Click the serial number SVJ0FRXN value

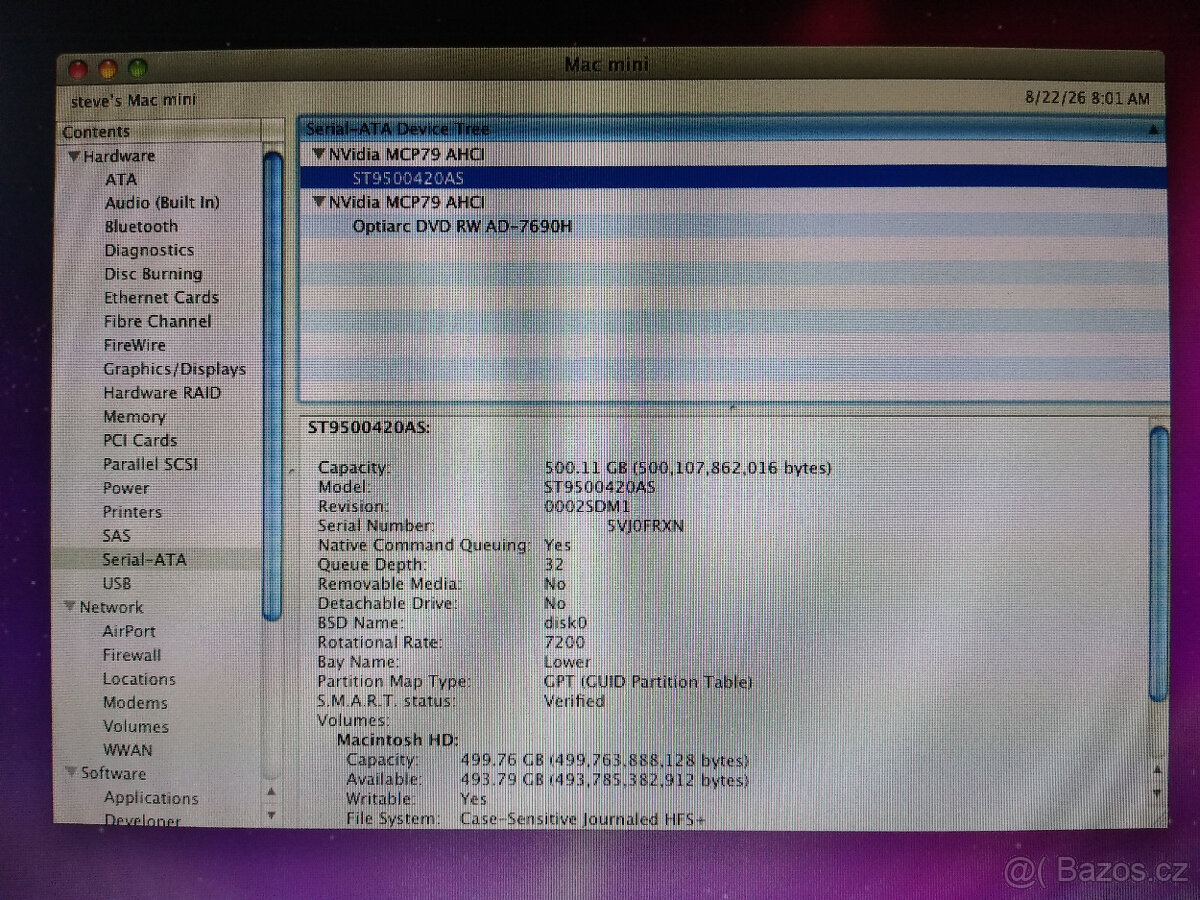645,525
